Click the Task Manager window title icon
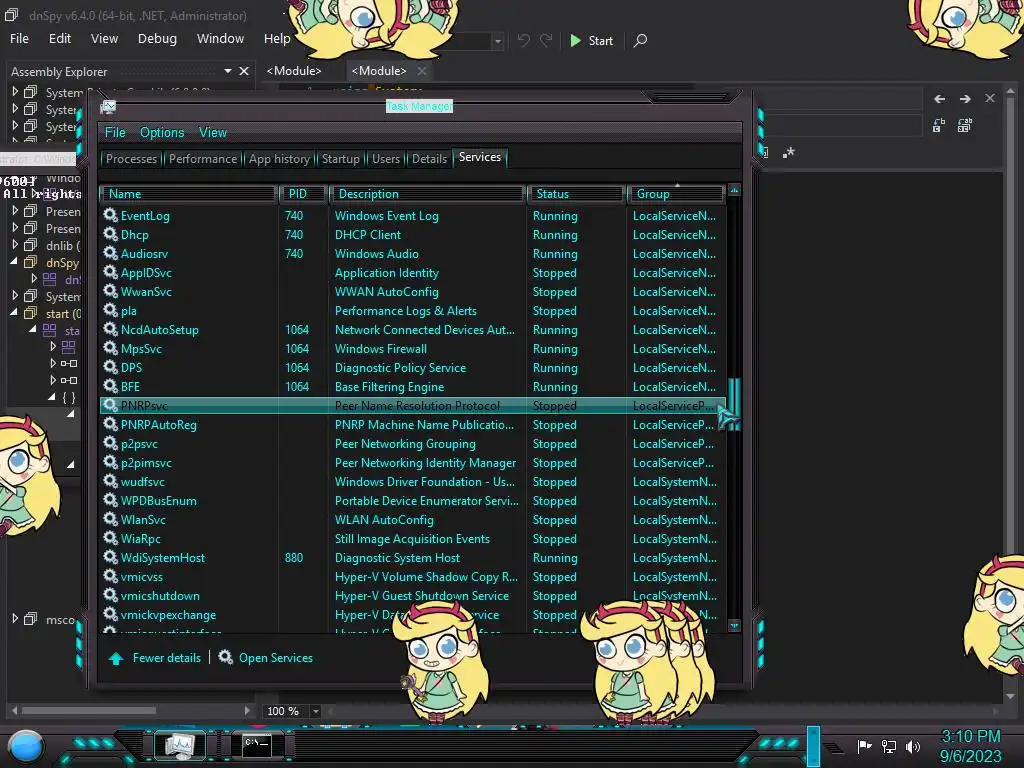Image resolution: width=1024 pixels, height=768 pixels. (x=108, y=107)
